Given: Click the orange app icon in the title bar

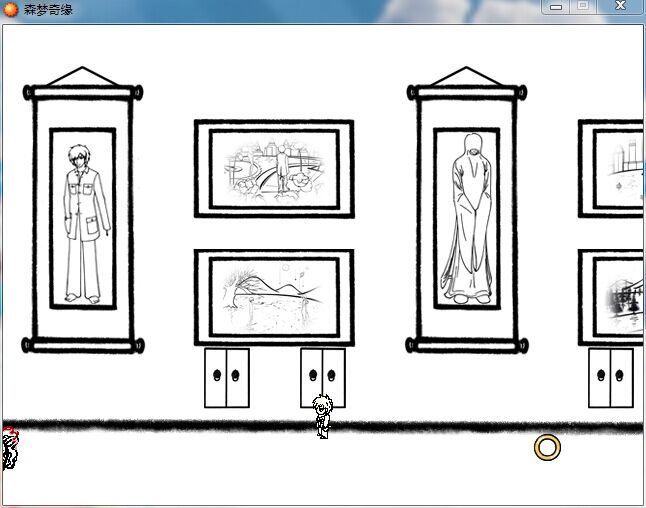Looking at the screenshot, I should pyautogui.click(x=11, y=9).
